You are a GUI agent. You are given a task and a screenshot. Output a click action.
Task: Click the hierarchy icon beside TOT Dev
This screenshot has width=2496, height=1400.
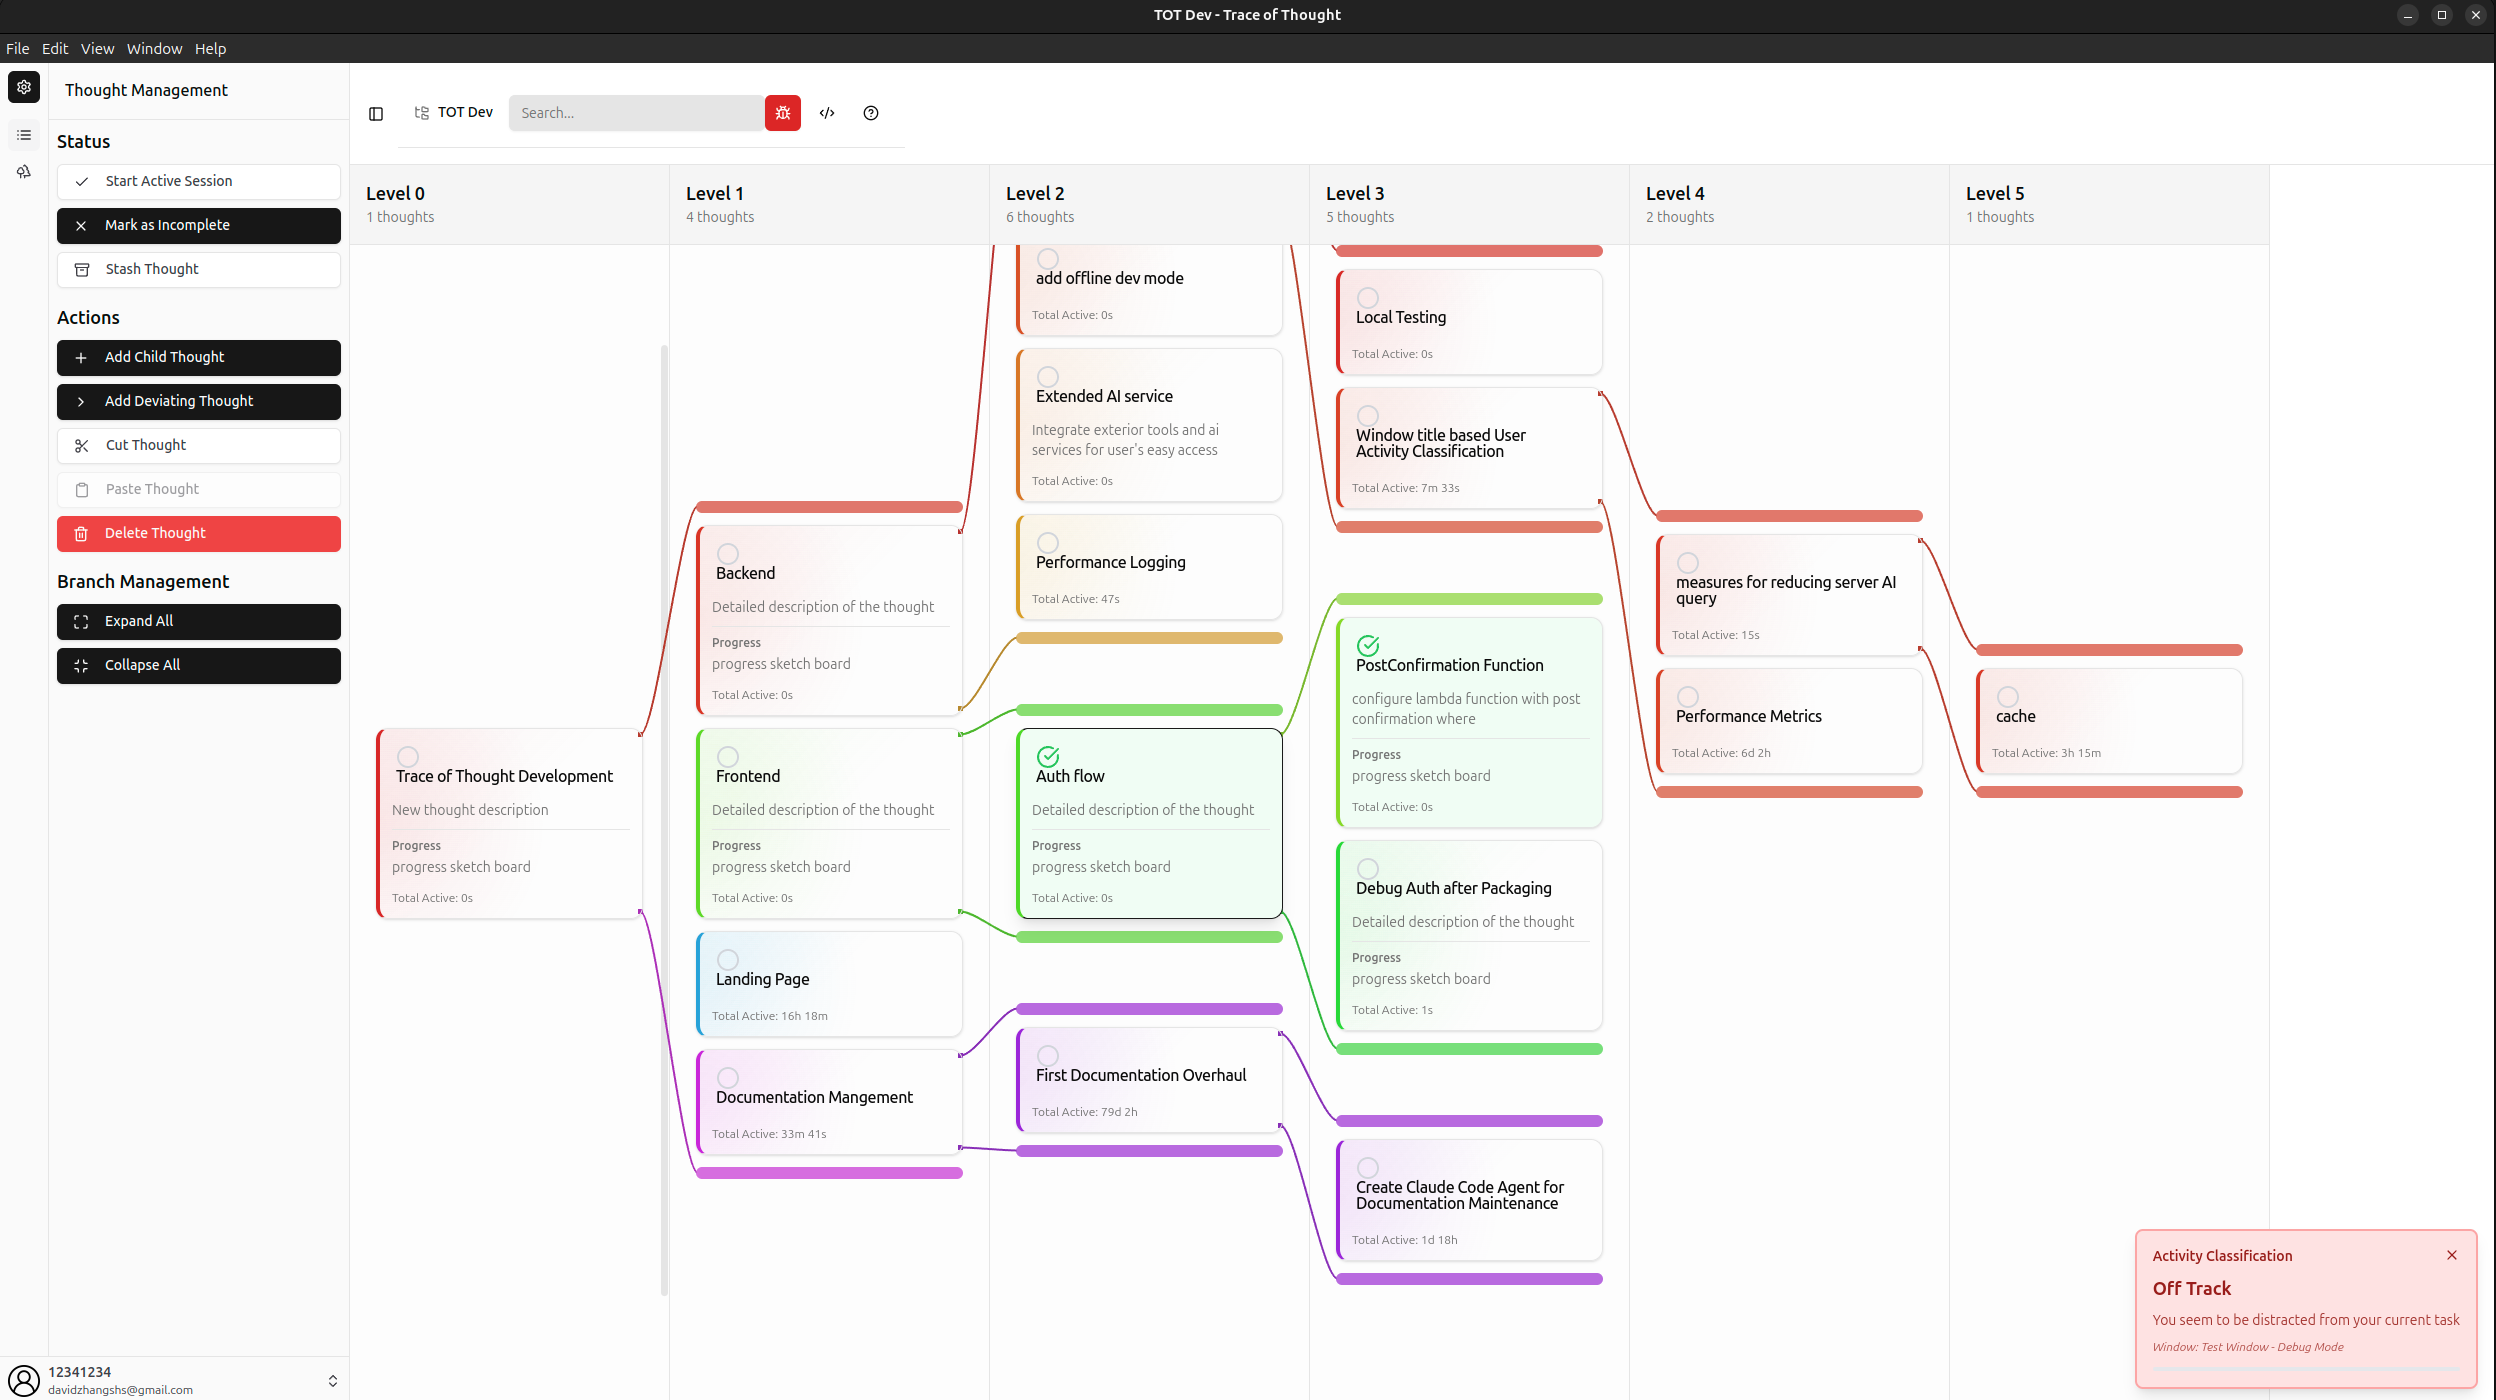click(421, 112)
